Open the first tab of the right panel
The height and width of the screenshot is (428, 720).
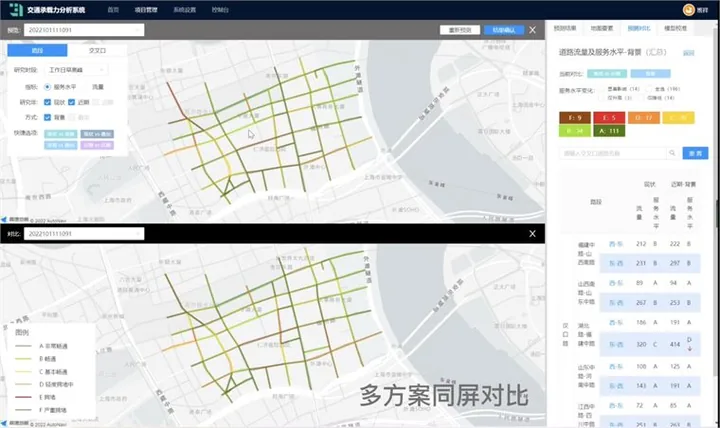[x=565, y=28]
